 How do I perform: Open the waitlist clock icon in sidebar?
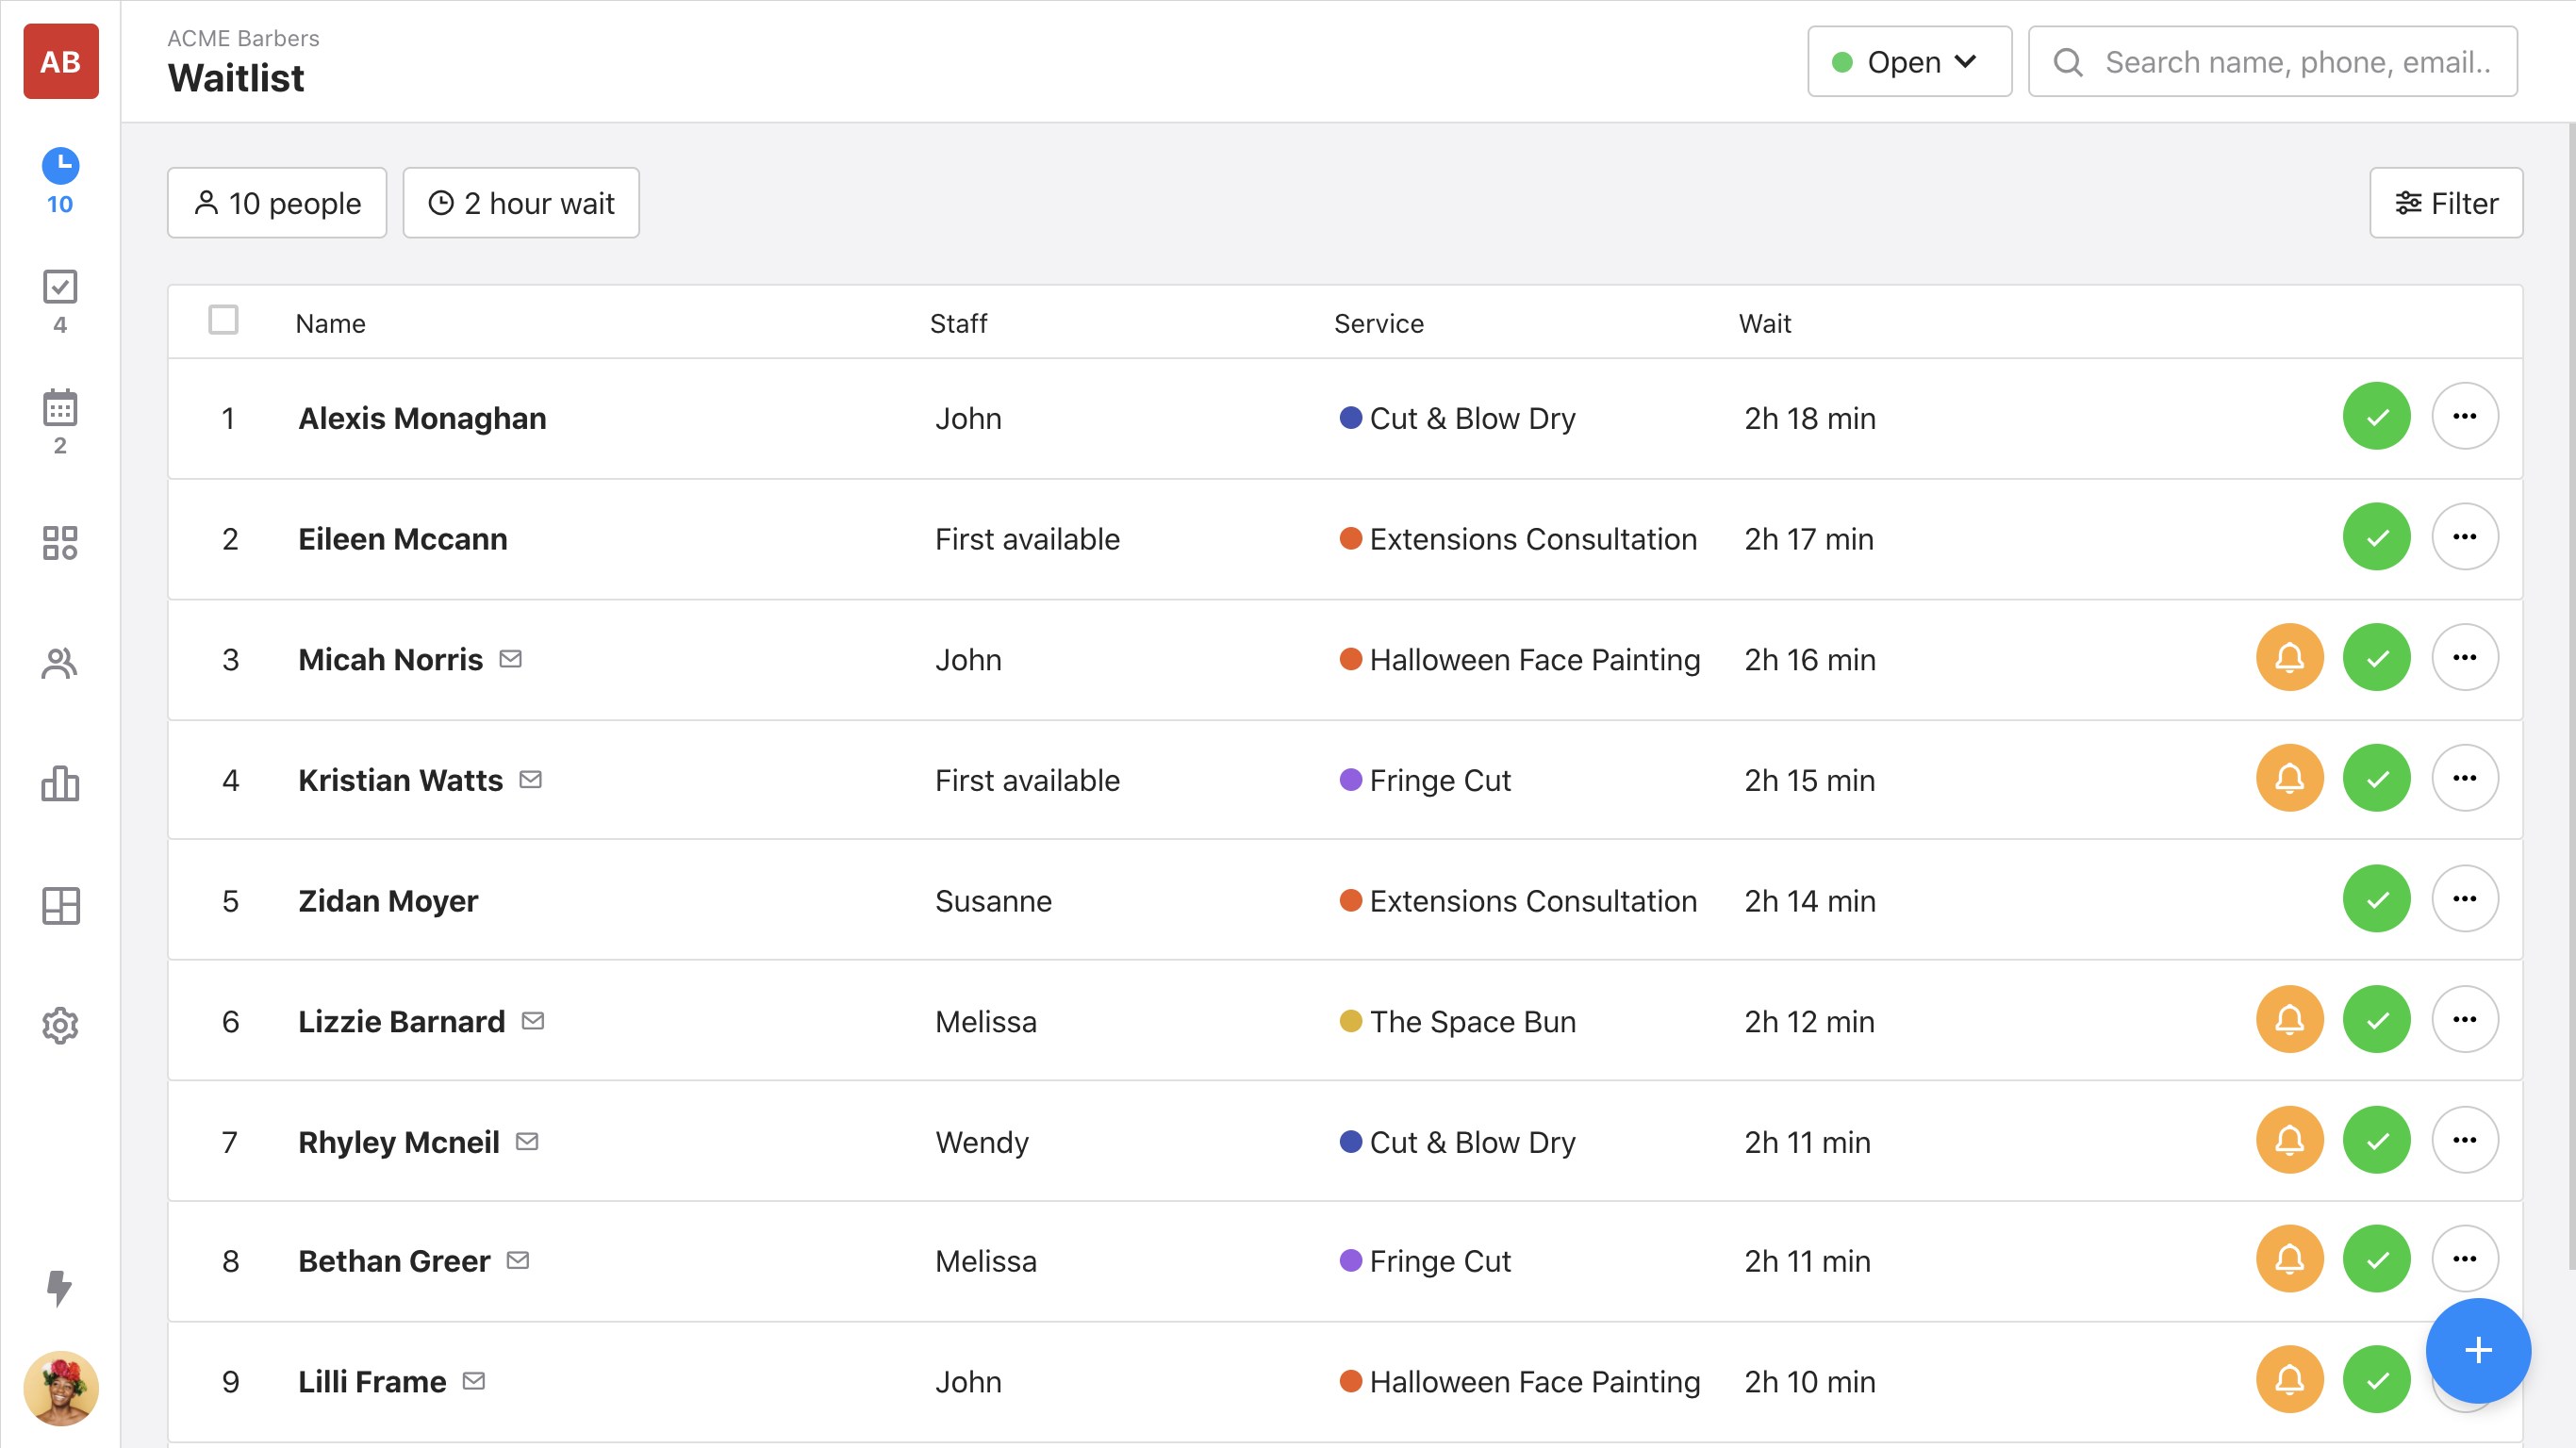click(x=60, y=166)
